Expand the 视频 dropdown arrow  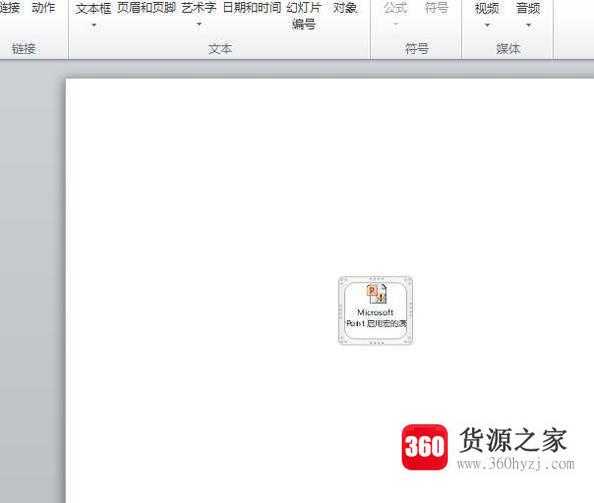pos(487,26)
